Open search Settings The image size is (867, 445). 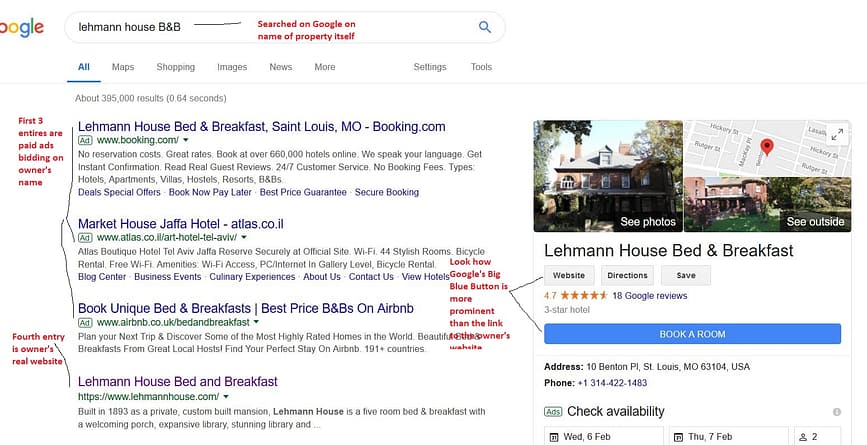coord(430,67)
